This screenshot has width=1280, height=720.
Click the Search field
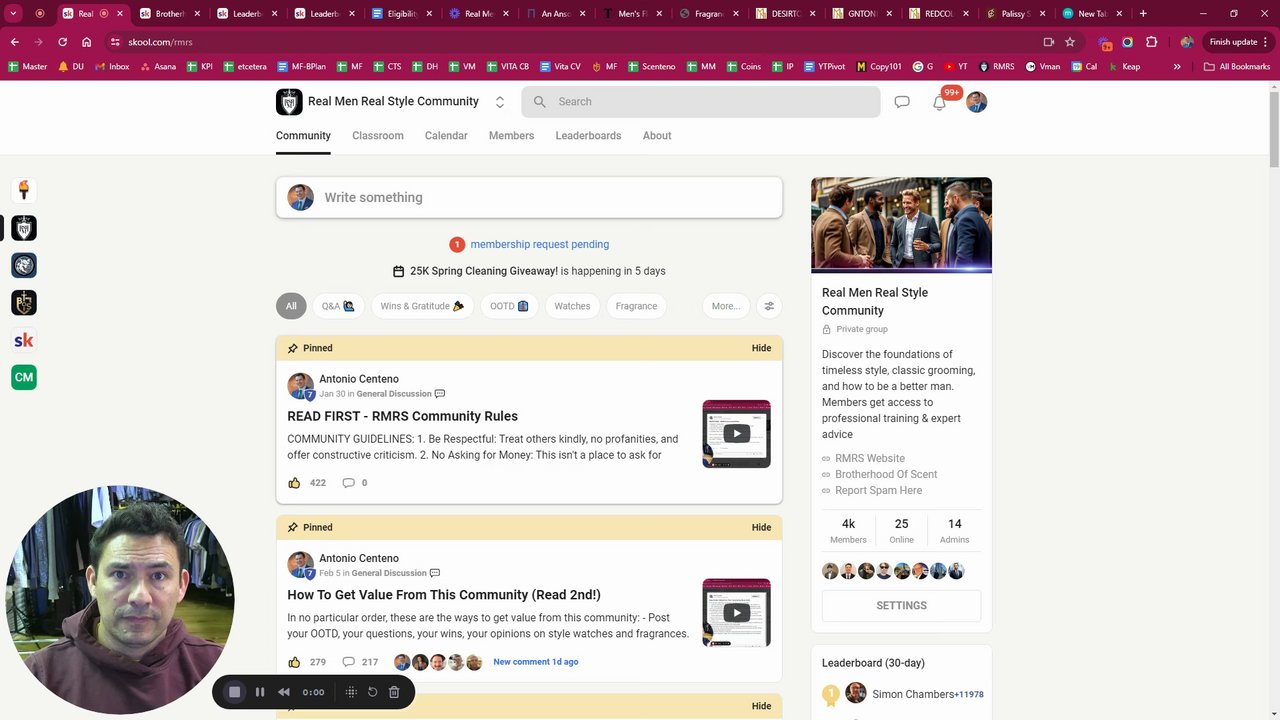[700, 102]
